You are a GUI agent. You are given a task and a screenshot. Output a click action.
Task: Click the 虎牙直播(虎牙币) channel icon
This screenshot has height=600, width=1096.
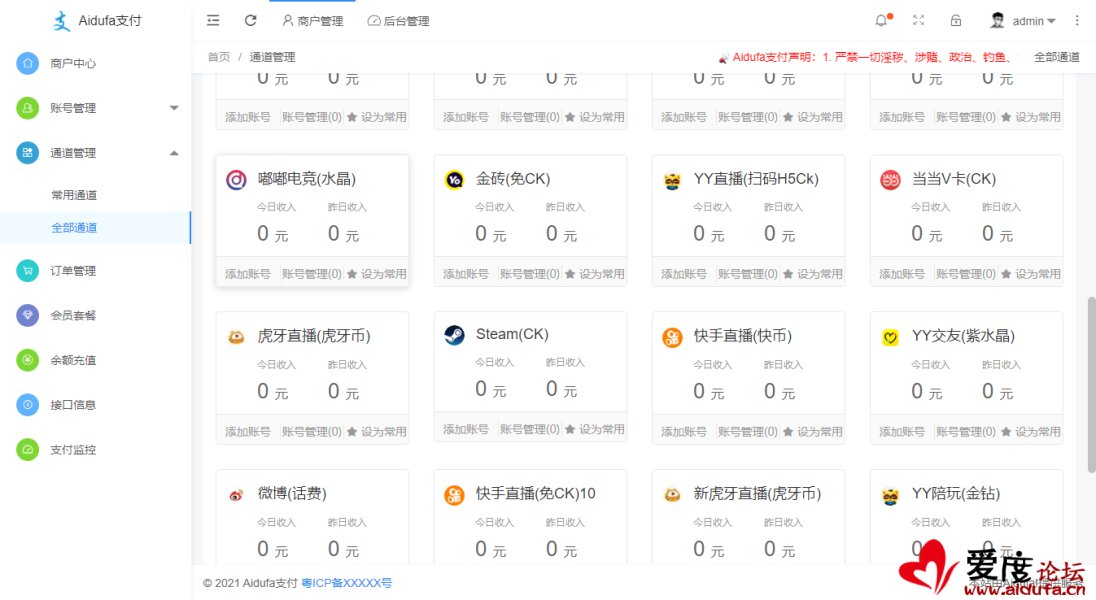click(x=236, y=337)
